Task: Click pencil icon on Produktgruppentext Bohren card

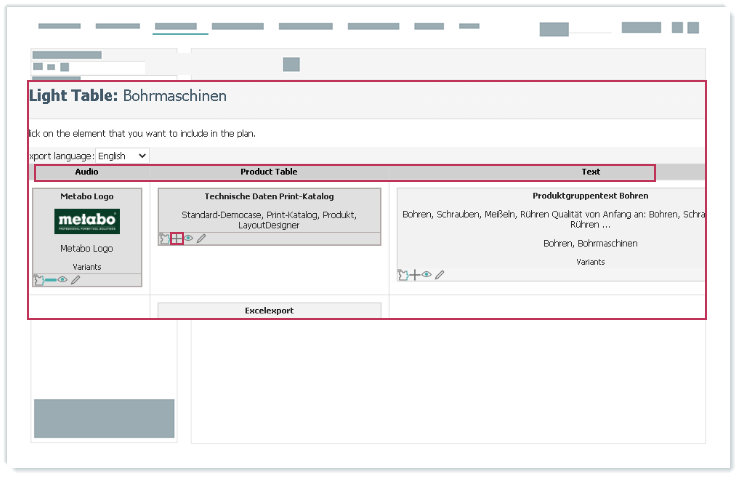Action: 439,274
